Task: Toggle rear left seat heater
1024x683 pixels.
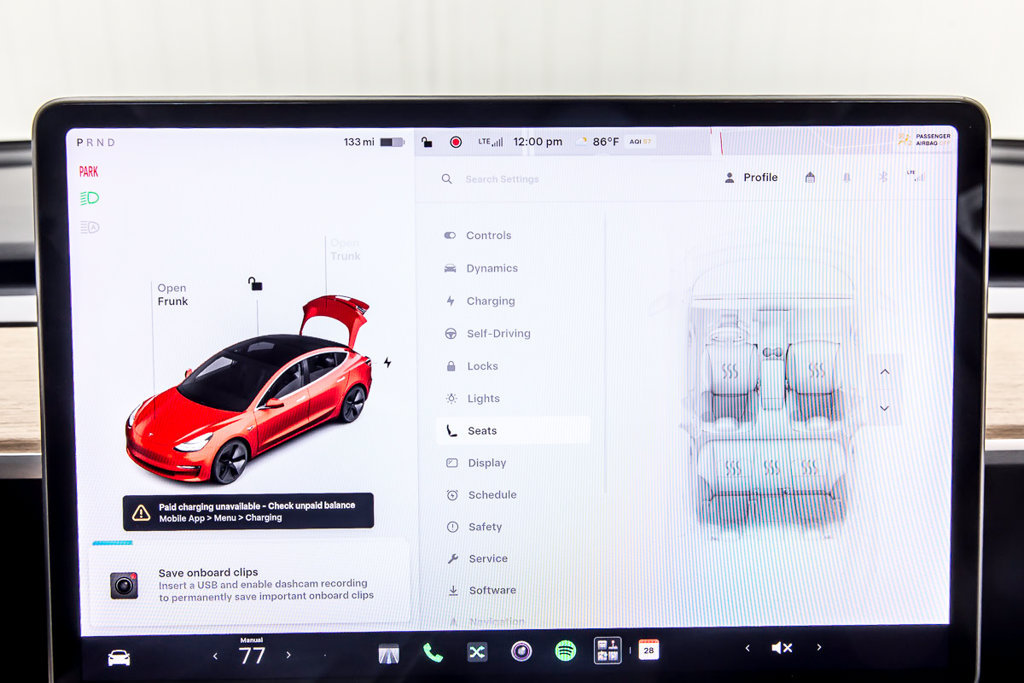Action: 733,468
